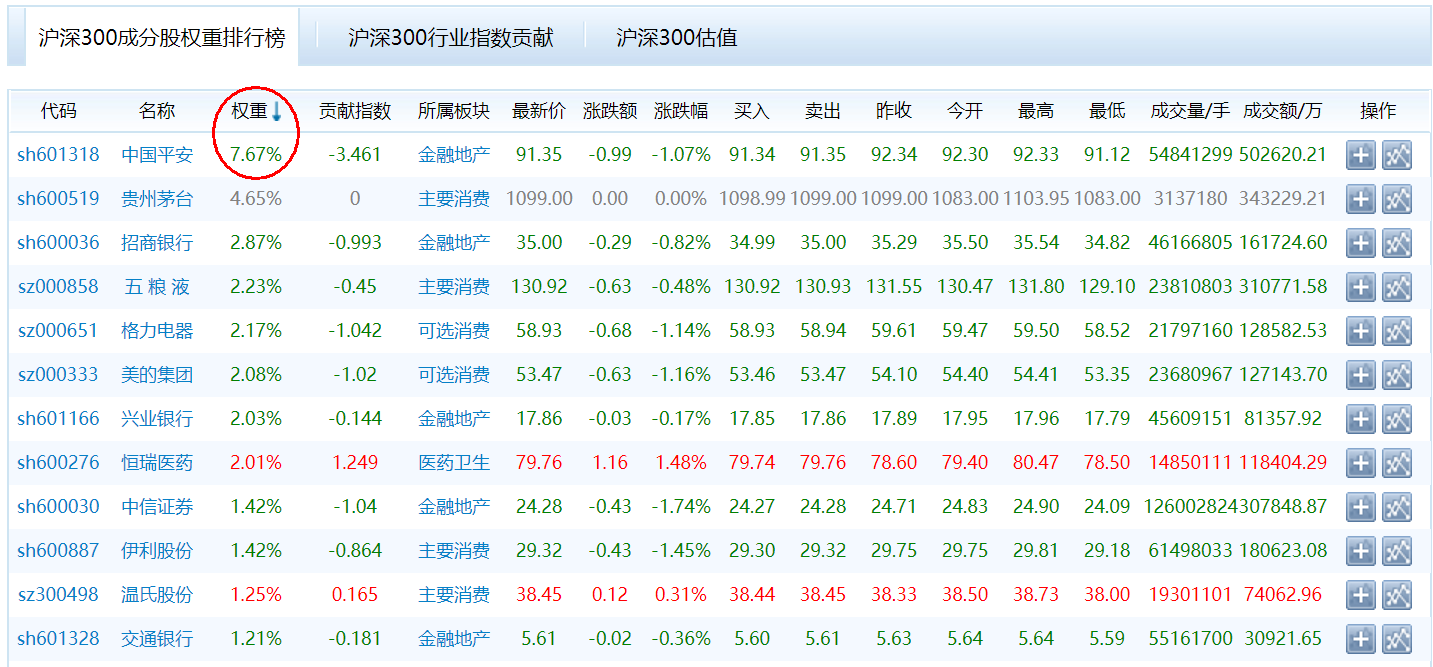The image size is (1433, 667).
Task: Open 美的集团 chart icon
Action: click(x=1397, y=375)
